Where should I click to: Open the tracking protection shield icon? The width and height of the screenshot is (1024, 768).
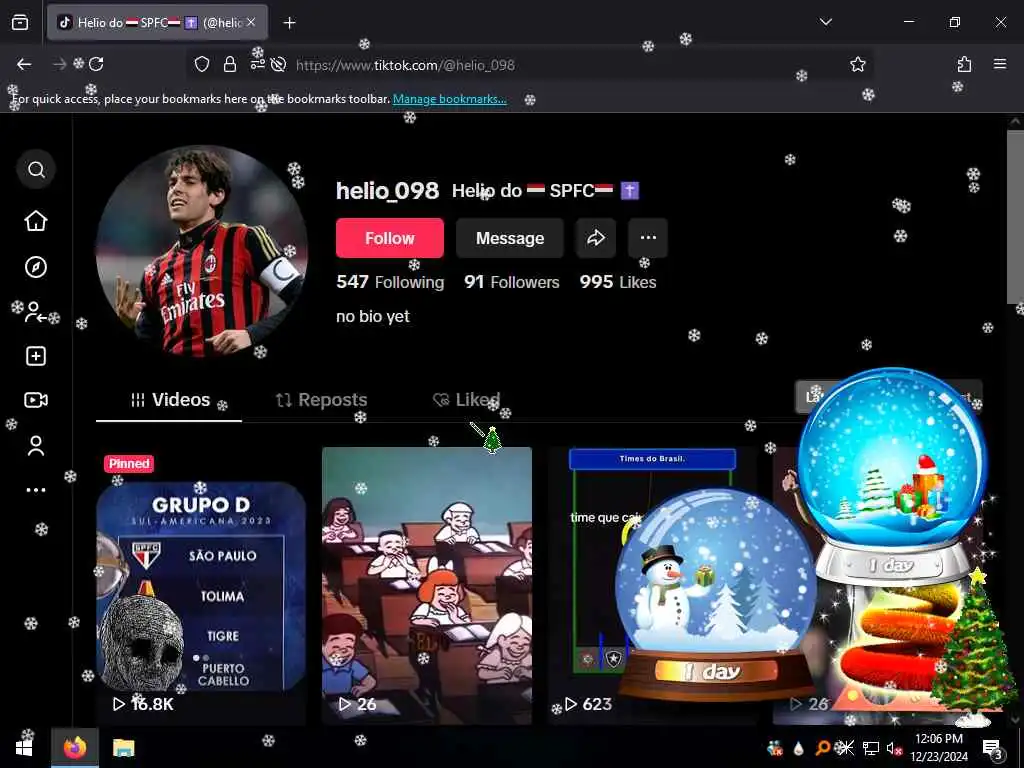202,64
